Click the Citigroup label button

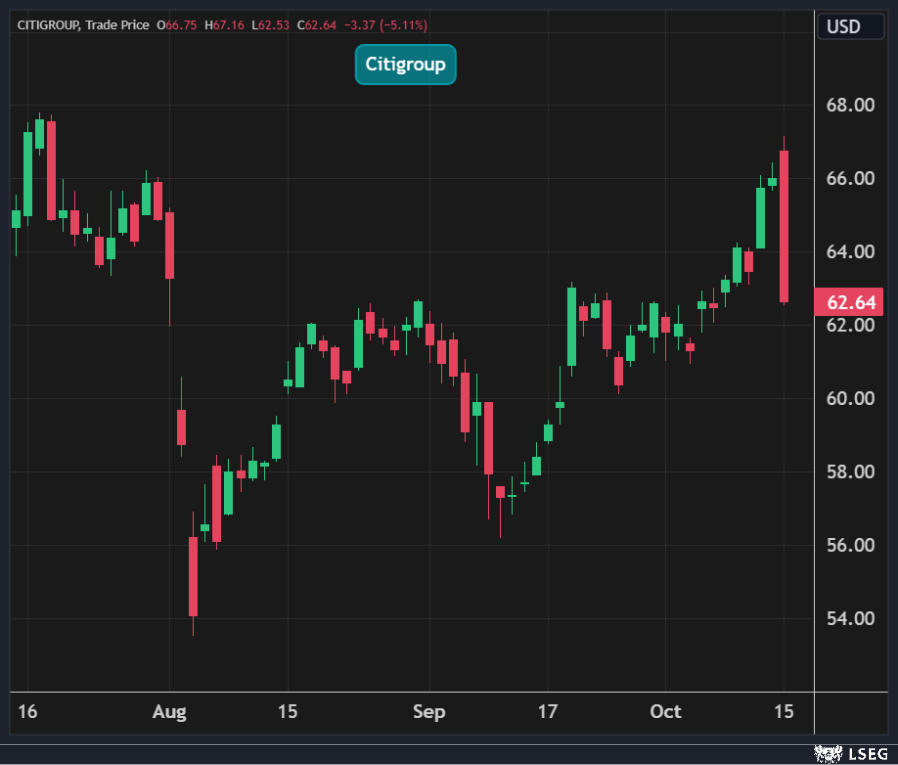(405, 65)
